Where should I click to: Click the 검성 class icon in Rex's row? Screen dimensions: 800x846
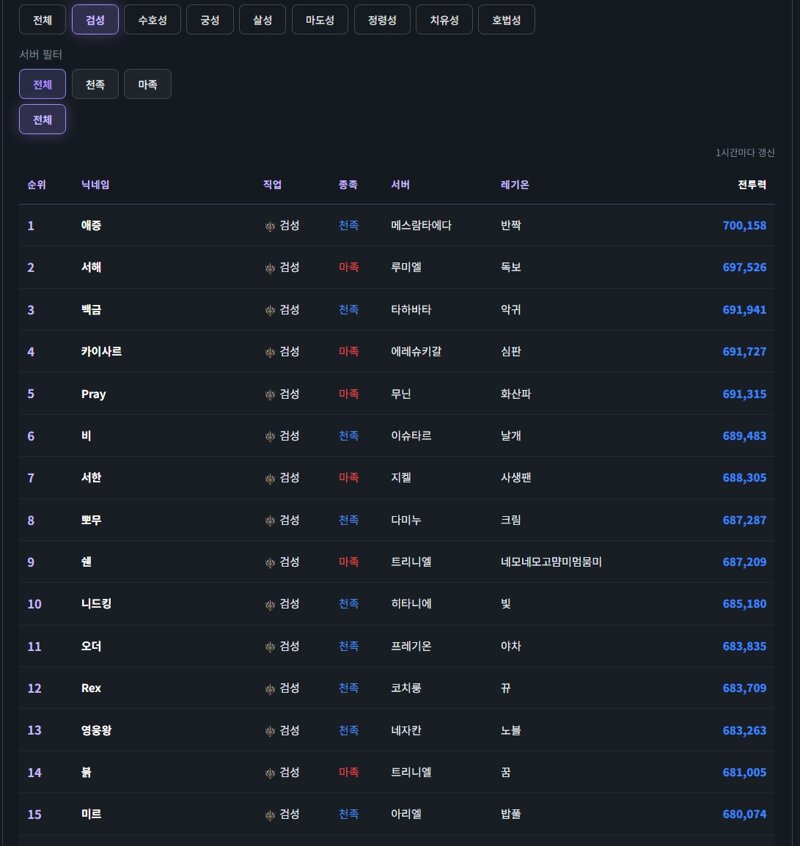point(270,689)
